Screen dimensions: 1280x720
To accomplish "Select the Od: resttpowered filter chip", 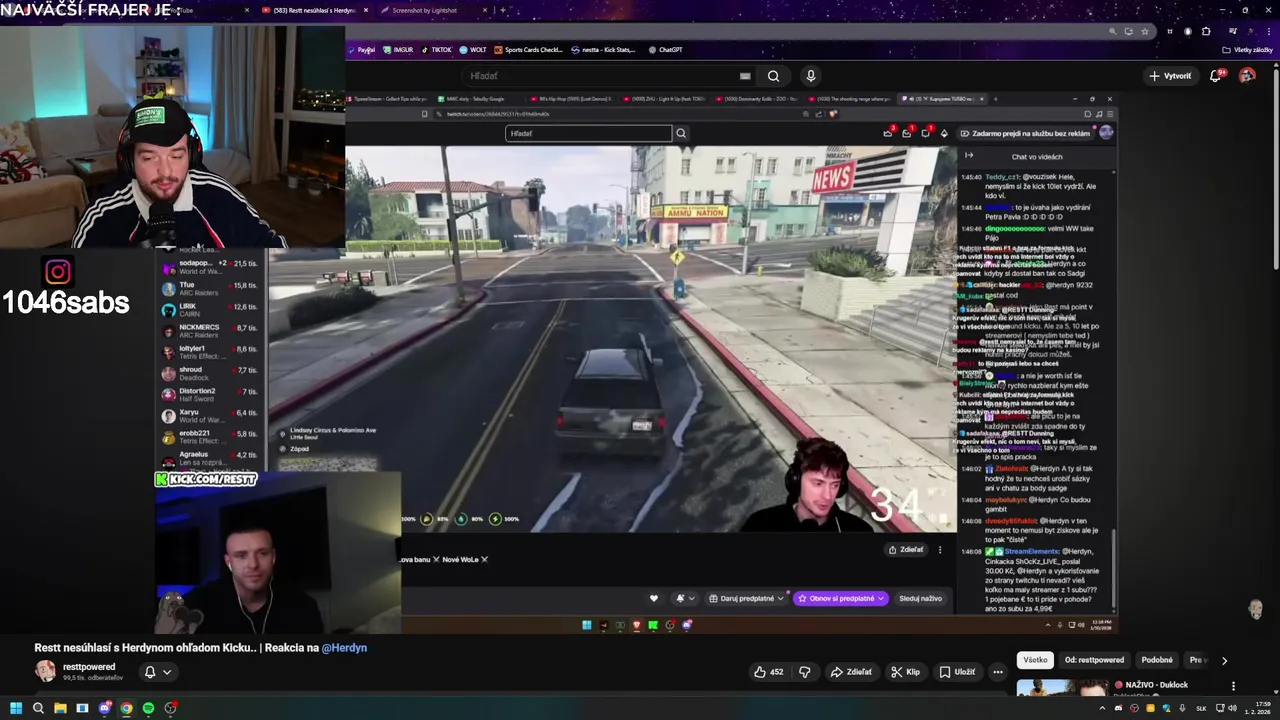I will (x=1094, y=660).
